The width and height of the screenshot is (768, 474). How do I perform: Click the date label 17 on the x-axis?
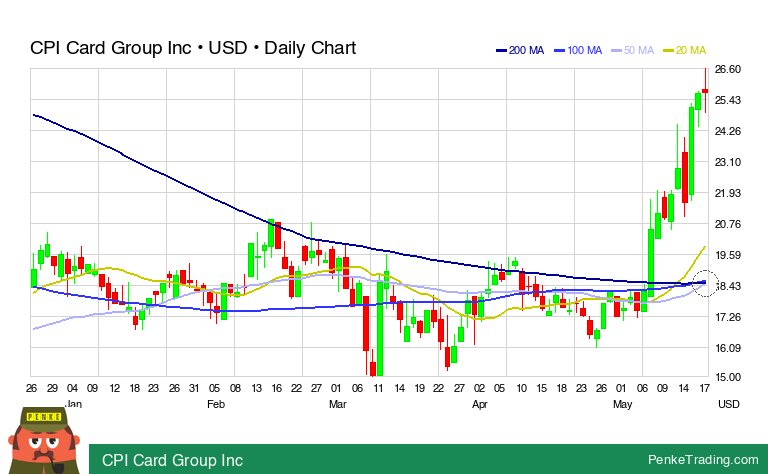704,388
